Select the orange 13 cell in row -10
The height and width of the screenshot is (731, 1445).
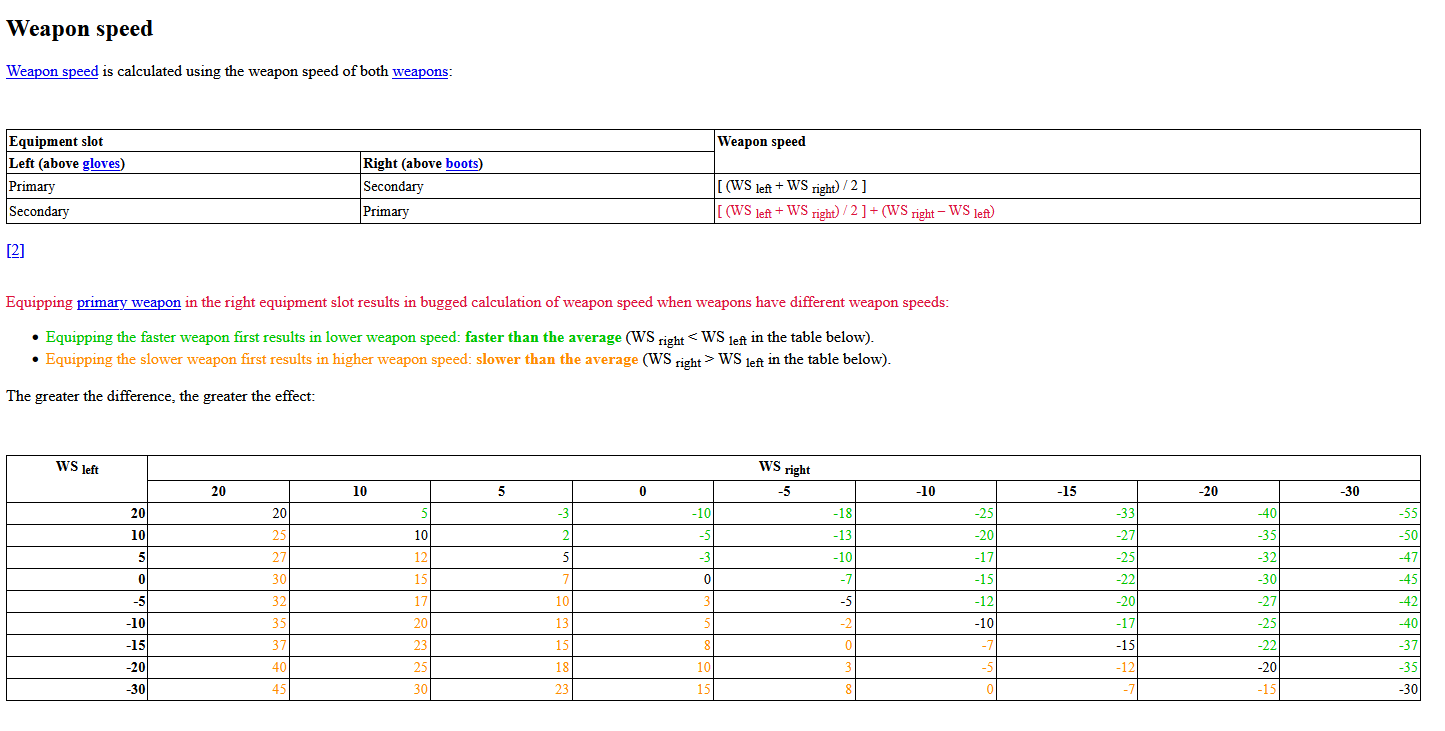pyautogui.click(x=501, y=623)
